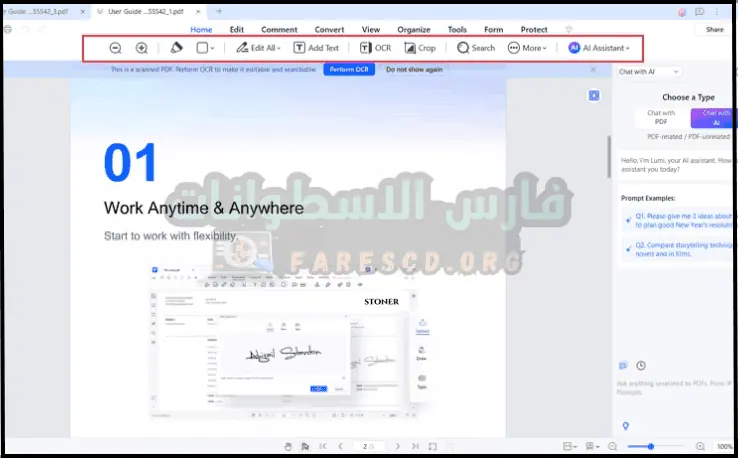
Task: Click the Perform OCR button
Action: [349, 70]
